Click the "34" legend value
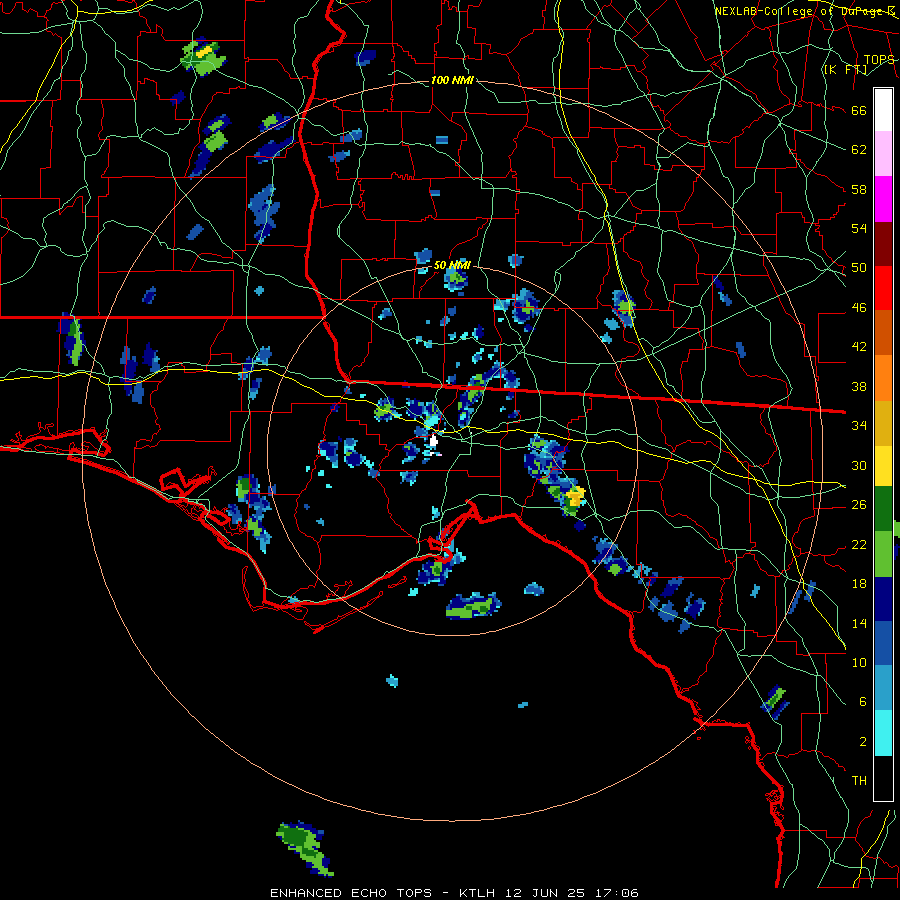900x900 pixels. [859, 426]
